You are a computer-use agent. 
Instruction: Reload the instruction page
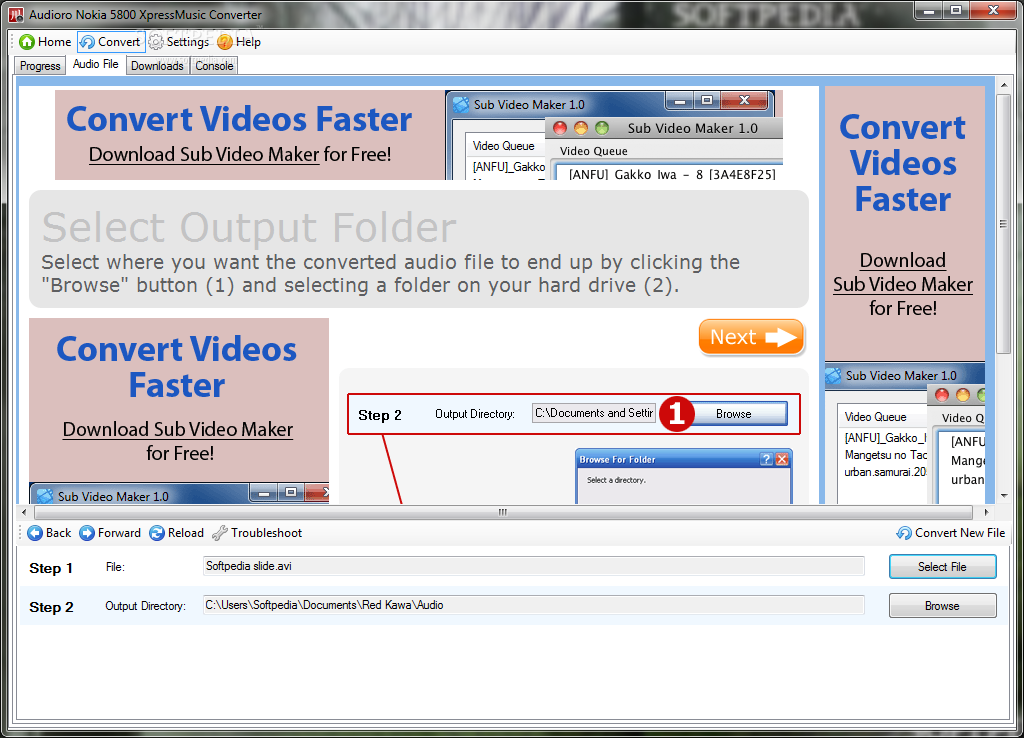176,533
